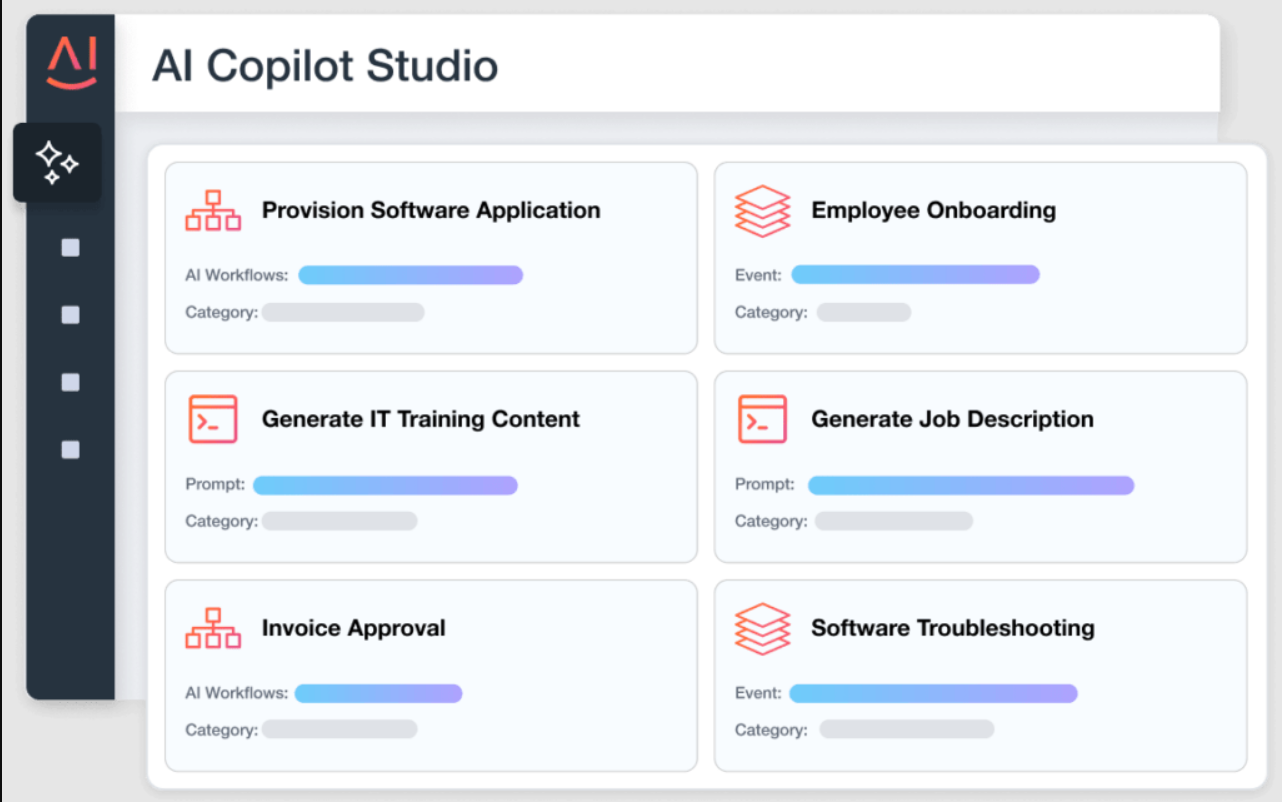Click Prompt bar in Generate IT Training Content

point(385,485)
